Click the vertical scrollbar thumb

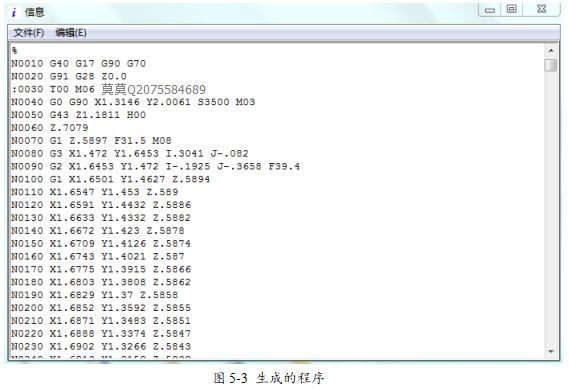coord(551,65)
